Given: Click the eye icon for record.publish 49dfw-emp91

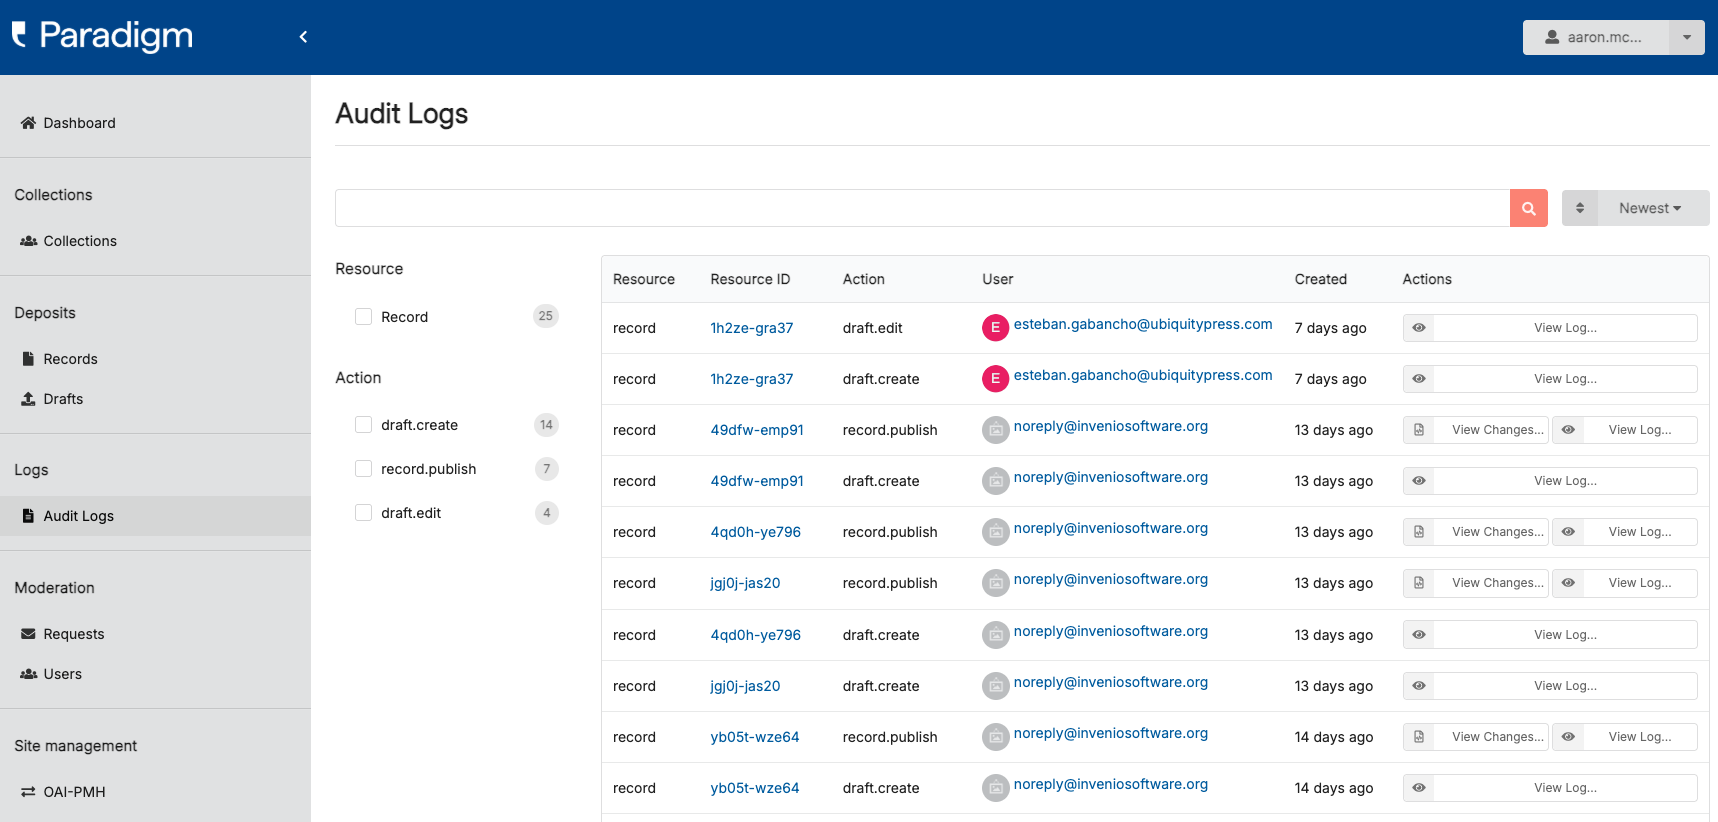Looking at the screenshot, I should click(1568, 430).
